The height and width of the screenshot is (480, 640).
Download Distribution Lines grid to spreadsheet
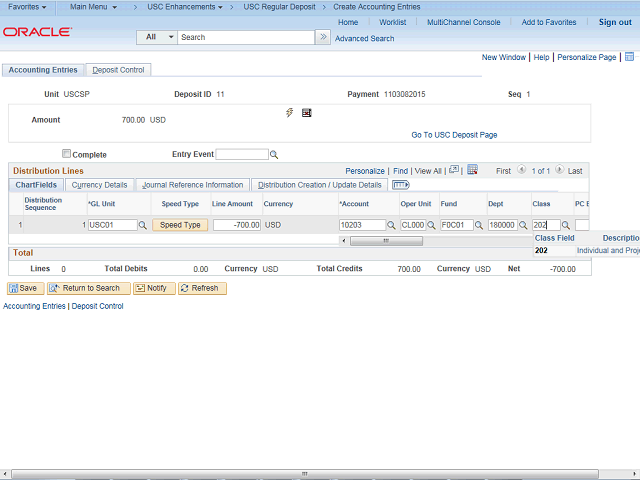coord(472,170)
